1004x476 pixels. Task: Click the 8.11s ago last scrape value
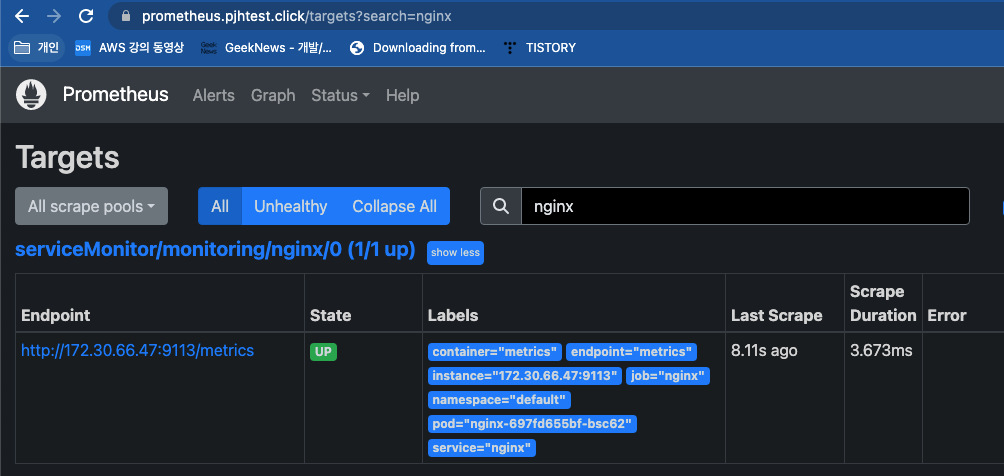765,351
